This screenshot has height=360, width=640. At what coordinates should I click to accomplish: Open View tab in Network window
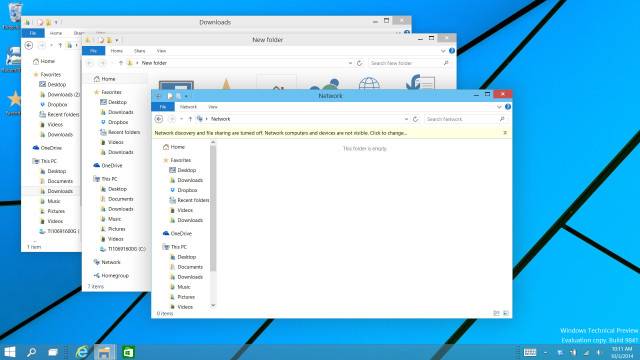(x=213, y=107)
